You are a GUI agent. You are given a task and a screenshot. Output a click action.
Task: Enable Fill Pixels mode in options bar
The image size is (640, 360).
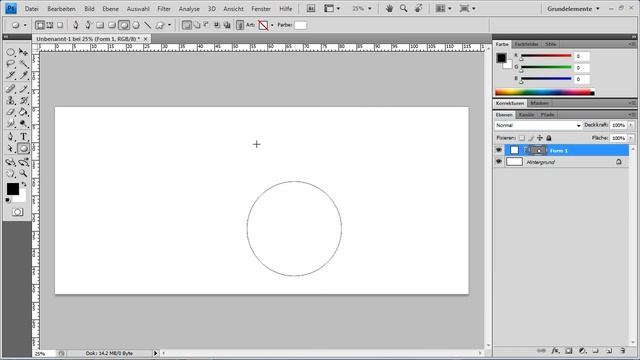pyautogui.click(x=60, y=25)
